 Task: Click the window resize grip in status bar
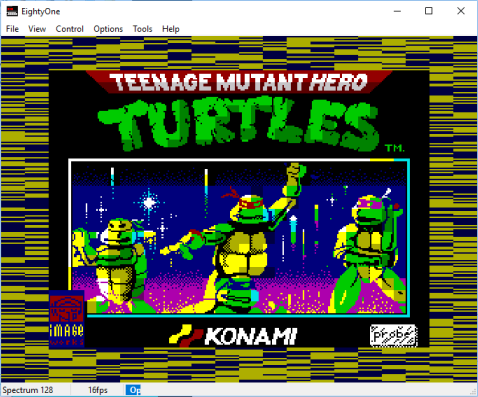tap(473, 392)
